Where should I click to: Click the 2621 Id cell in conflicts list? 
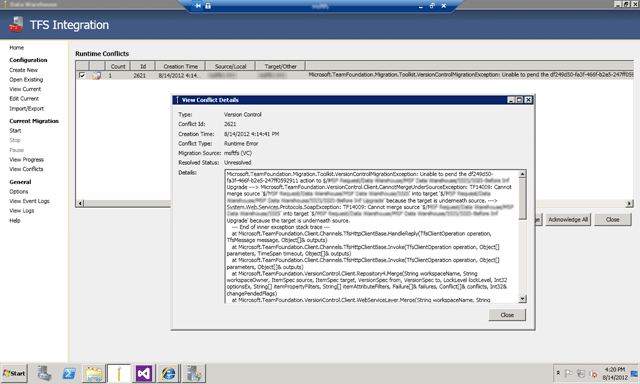click(140, 75)
